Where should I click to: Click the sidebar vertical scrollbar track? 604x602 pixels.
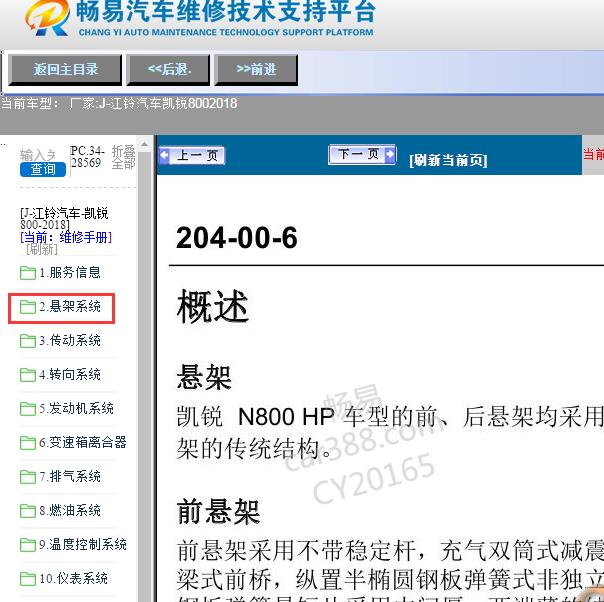pos(144,376)
